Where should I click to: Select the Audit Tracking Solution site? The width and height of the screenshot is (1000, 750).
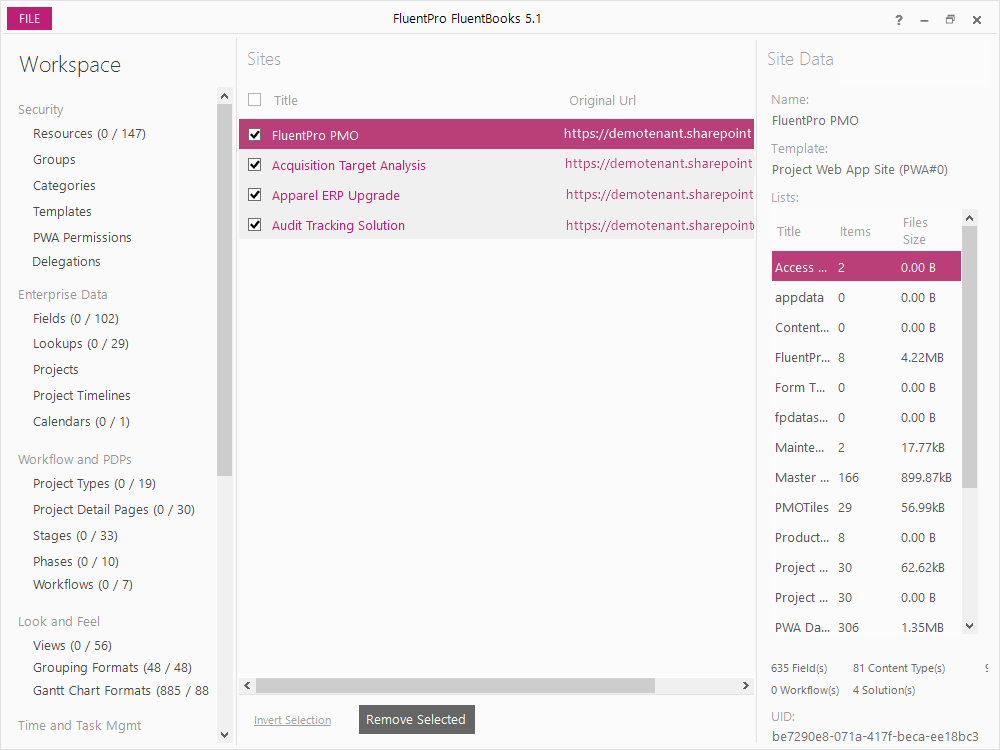pos(338,225)
